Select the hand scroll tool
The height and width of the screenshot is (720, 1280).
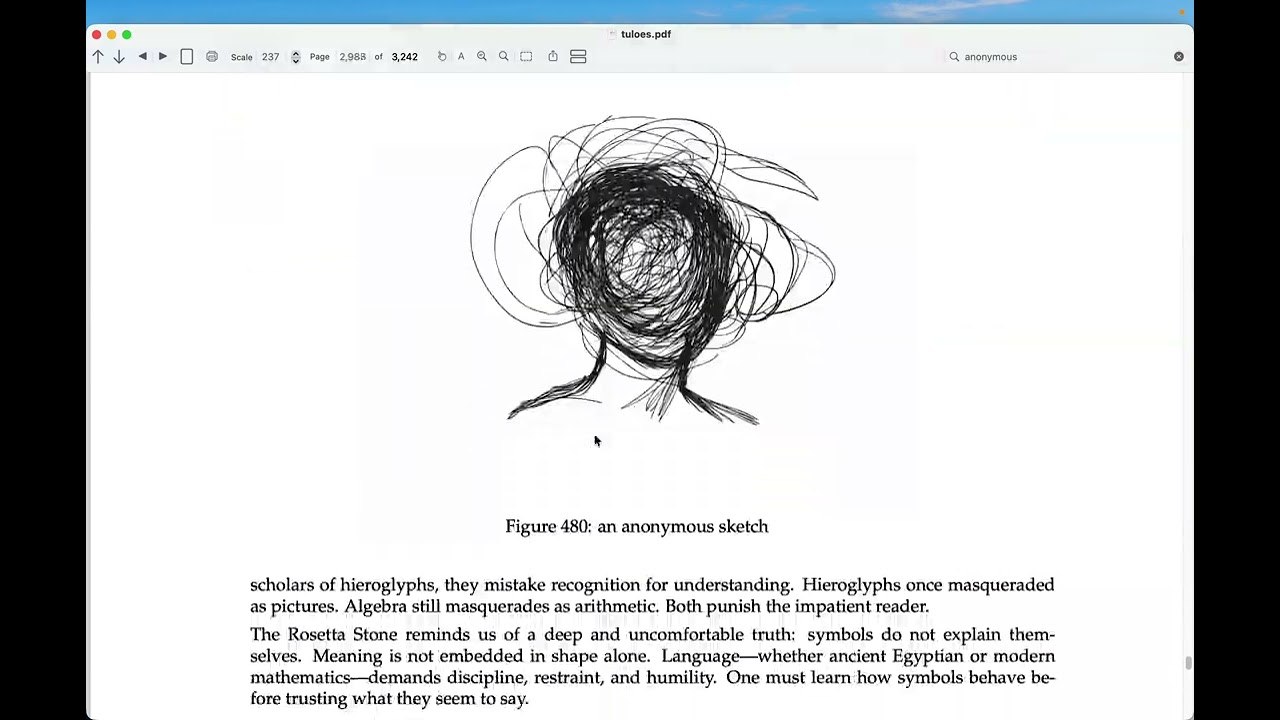pos(442,57)
